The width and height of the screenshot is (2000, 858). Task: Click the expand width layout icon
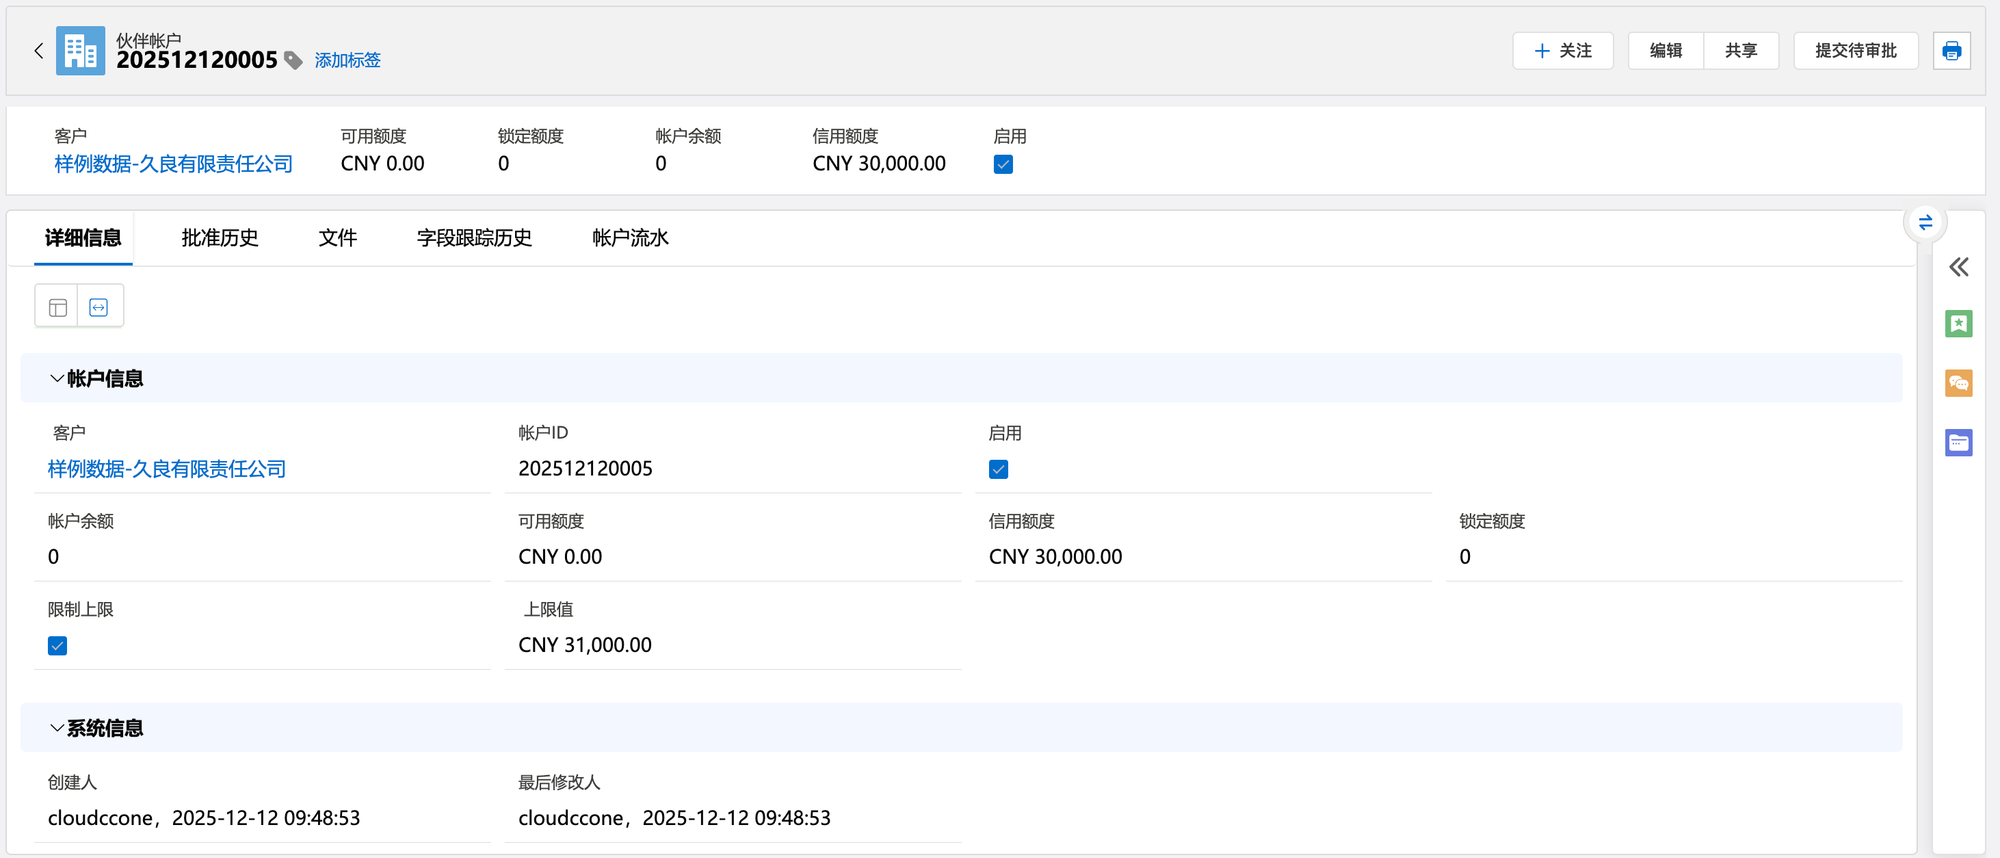coord(99,307)
